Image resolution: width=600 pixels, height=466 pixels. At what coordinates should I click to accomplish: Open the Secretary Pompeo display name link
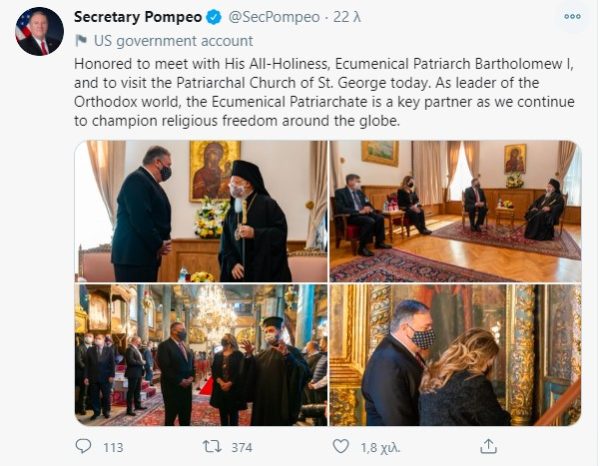[x=137, y=17]
